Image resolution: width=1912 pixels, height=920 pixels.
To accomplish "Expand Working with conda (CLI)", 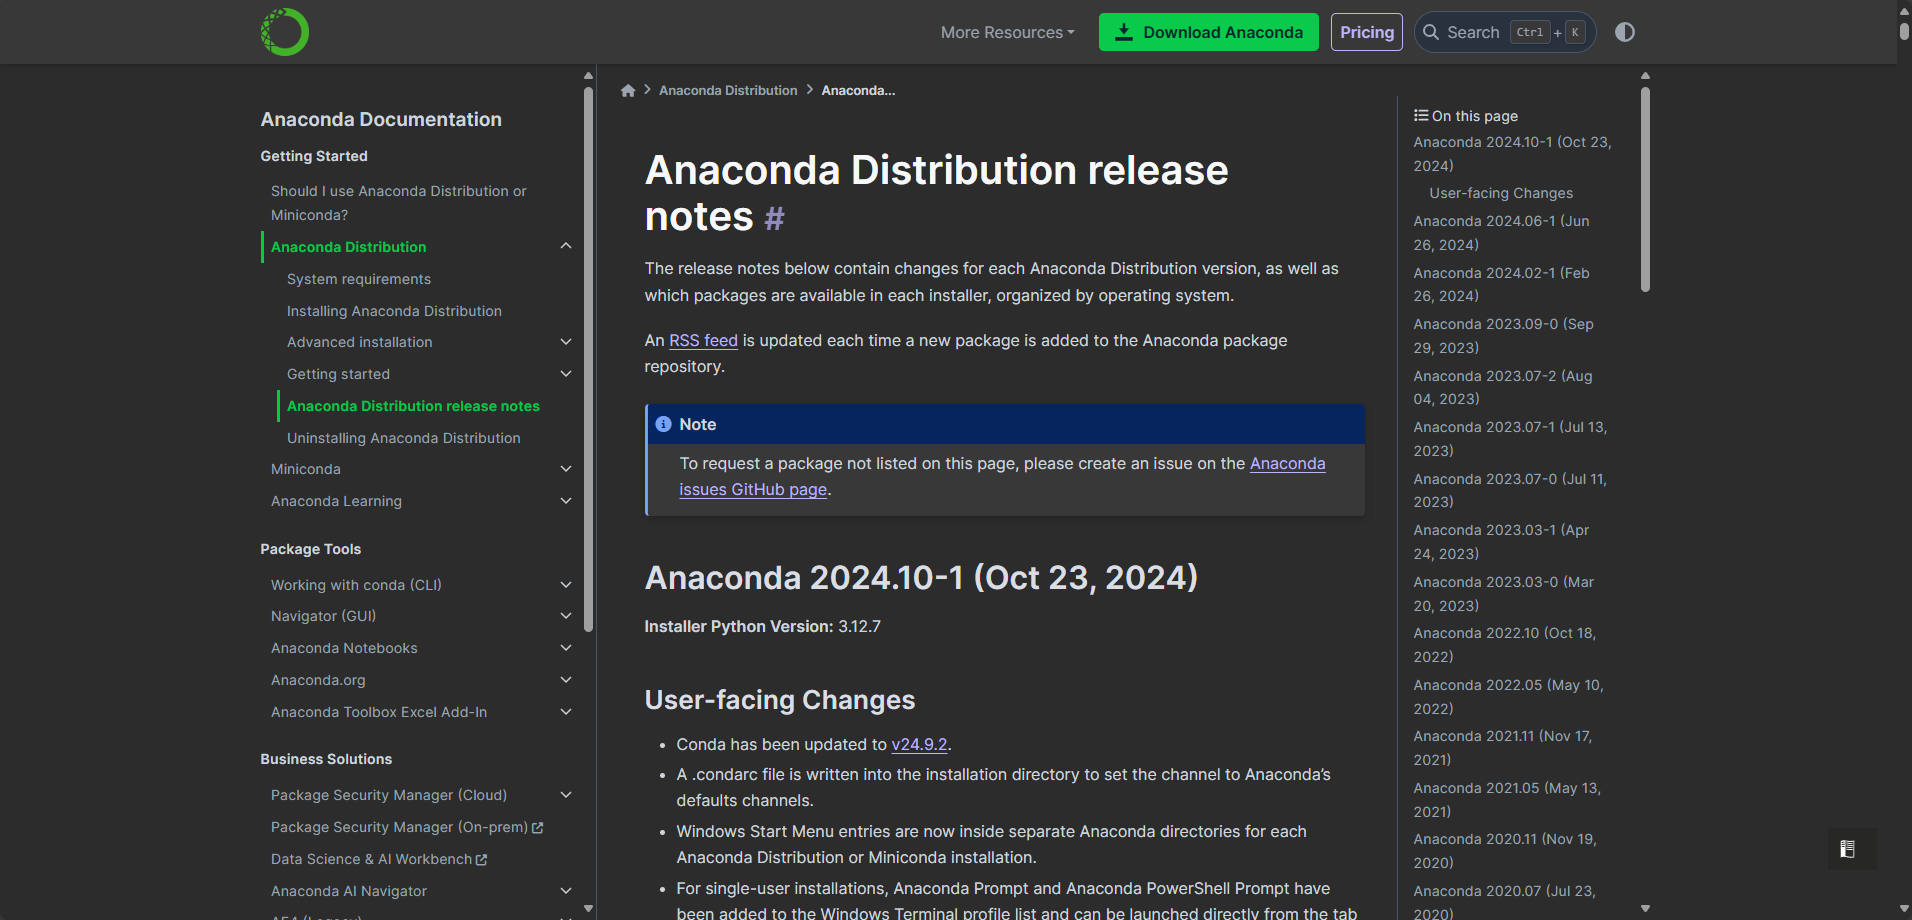I will click(x=566, y=585).
